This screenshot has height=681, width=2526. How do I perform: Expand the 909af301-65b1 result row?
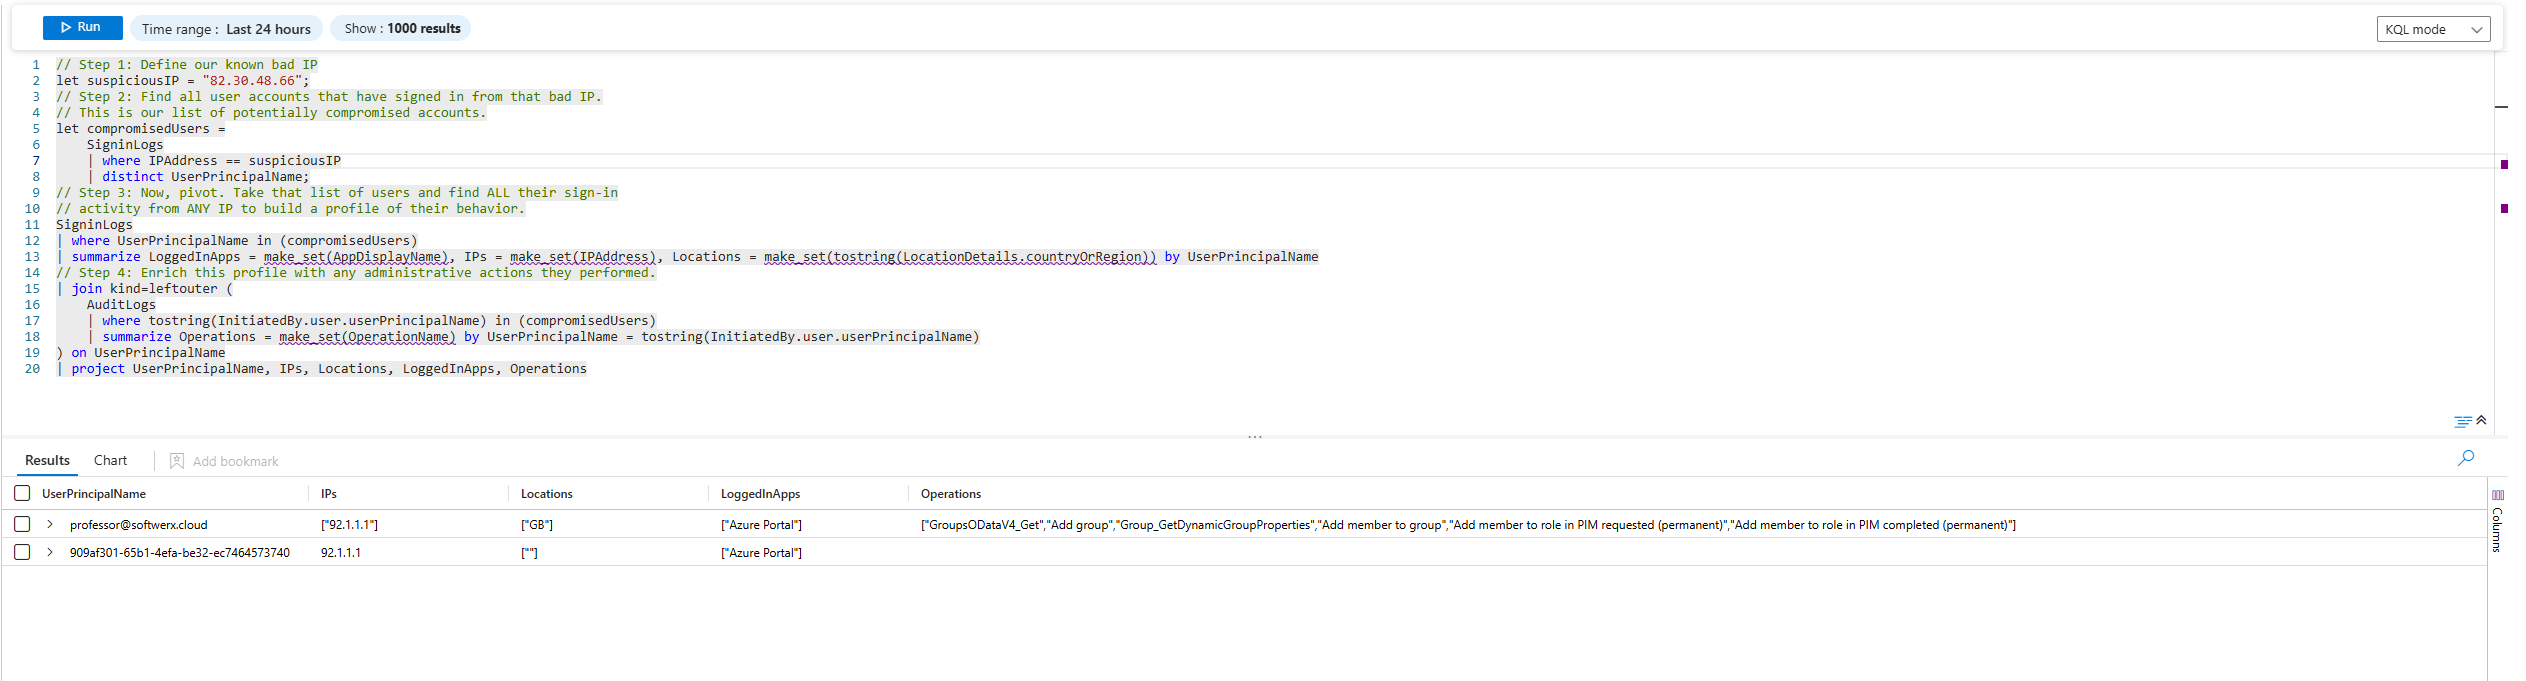[50, 552]
